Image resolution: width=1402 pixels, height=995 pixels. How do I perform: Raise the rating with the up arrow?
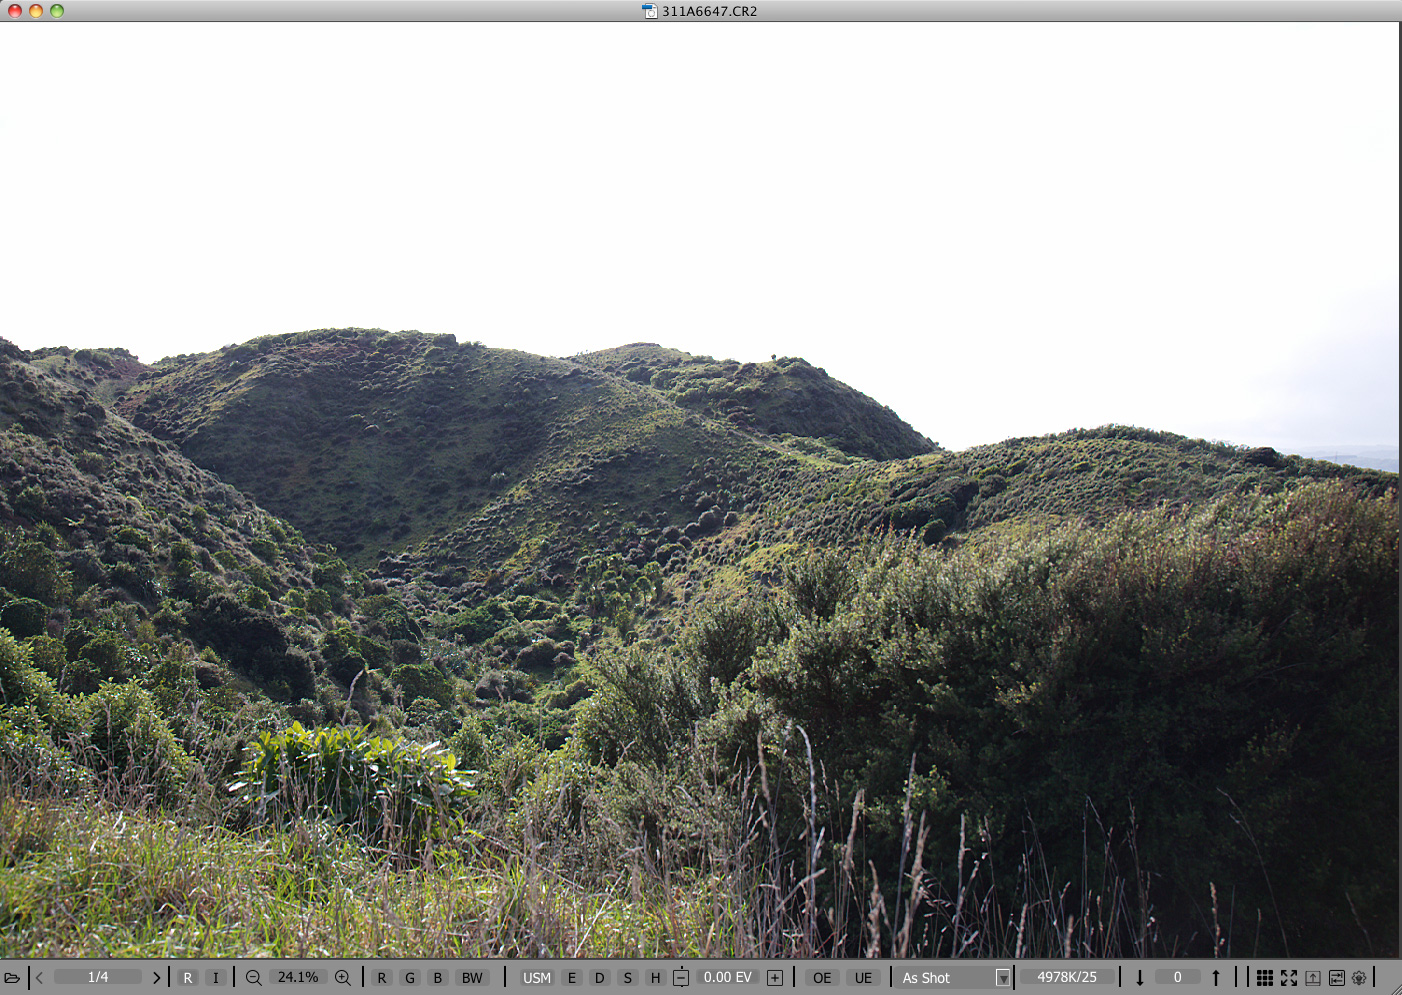(x=1216, y=978)
